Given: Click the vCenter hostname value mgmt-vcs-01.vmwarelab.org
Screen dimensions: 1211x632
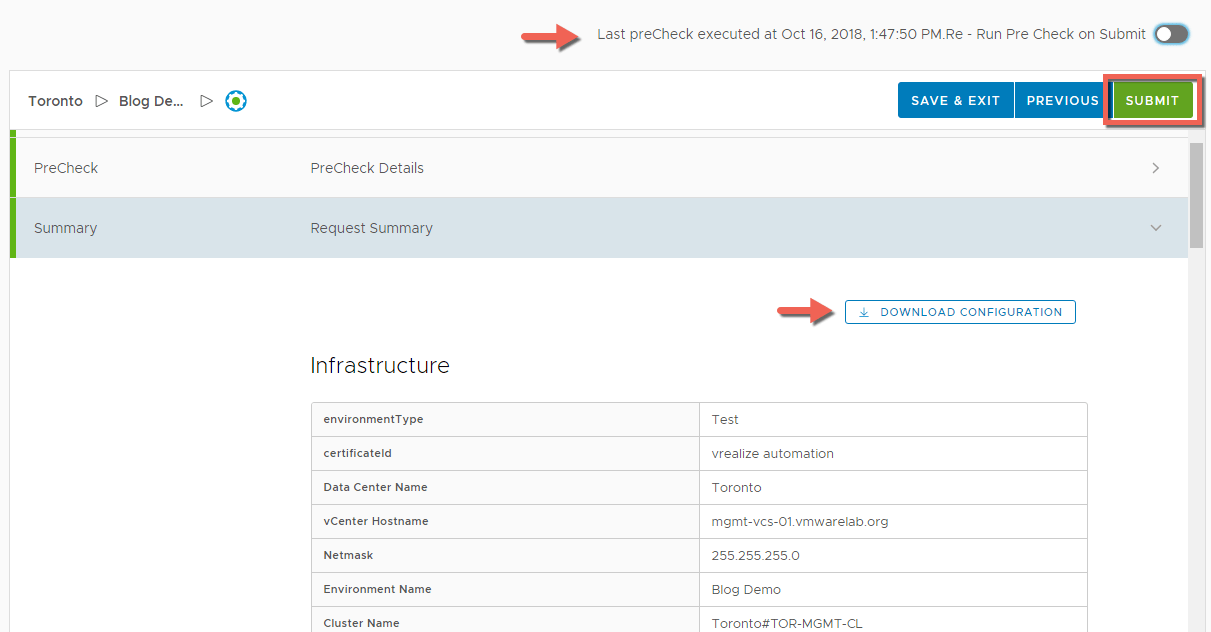Looking at the screenshot, I should point(799,521).
